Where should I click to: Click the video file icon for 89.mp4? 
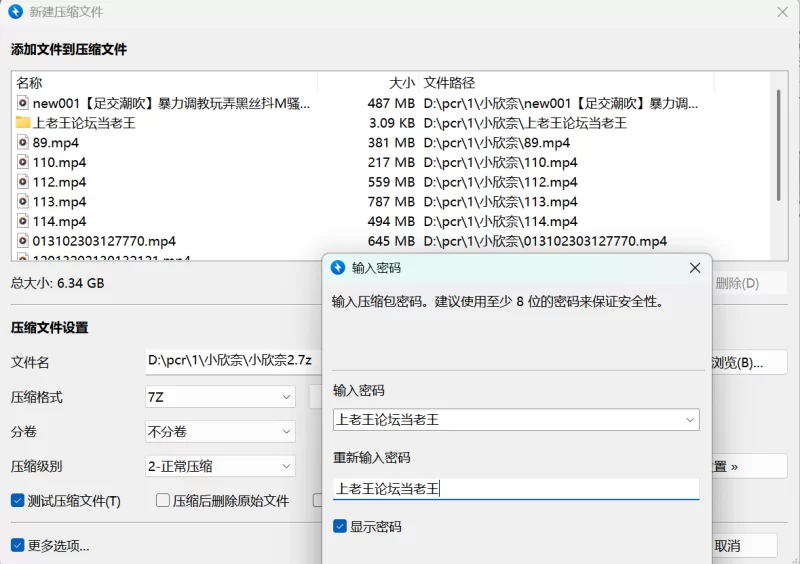pos(23,142)
